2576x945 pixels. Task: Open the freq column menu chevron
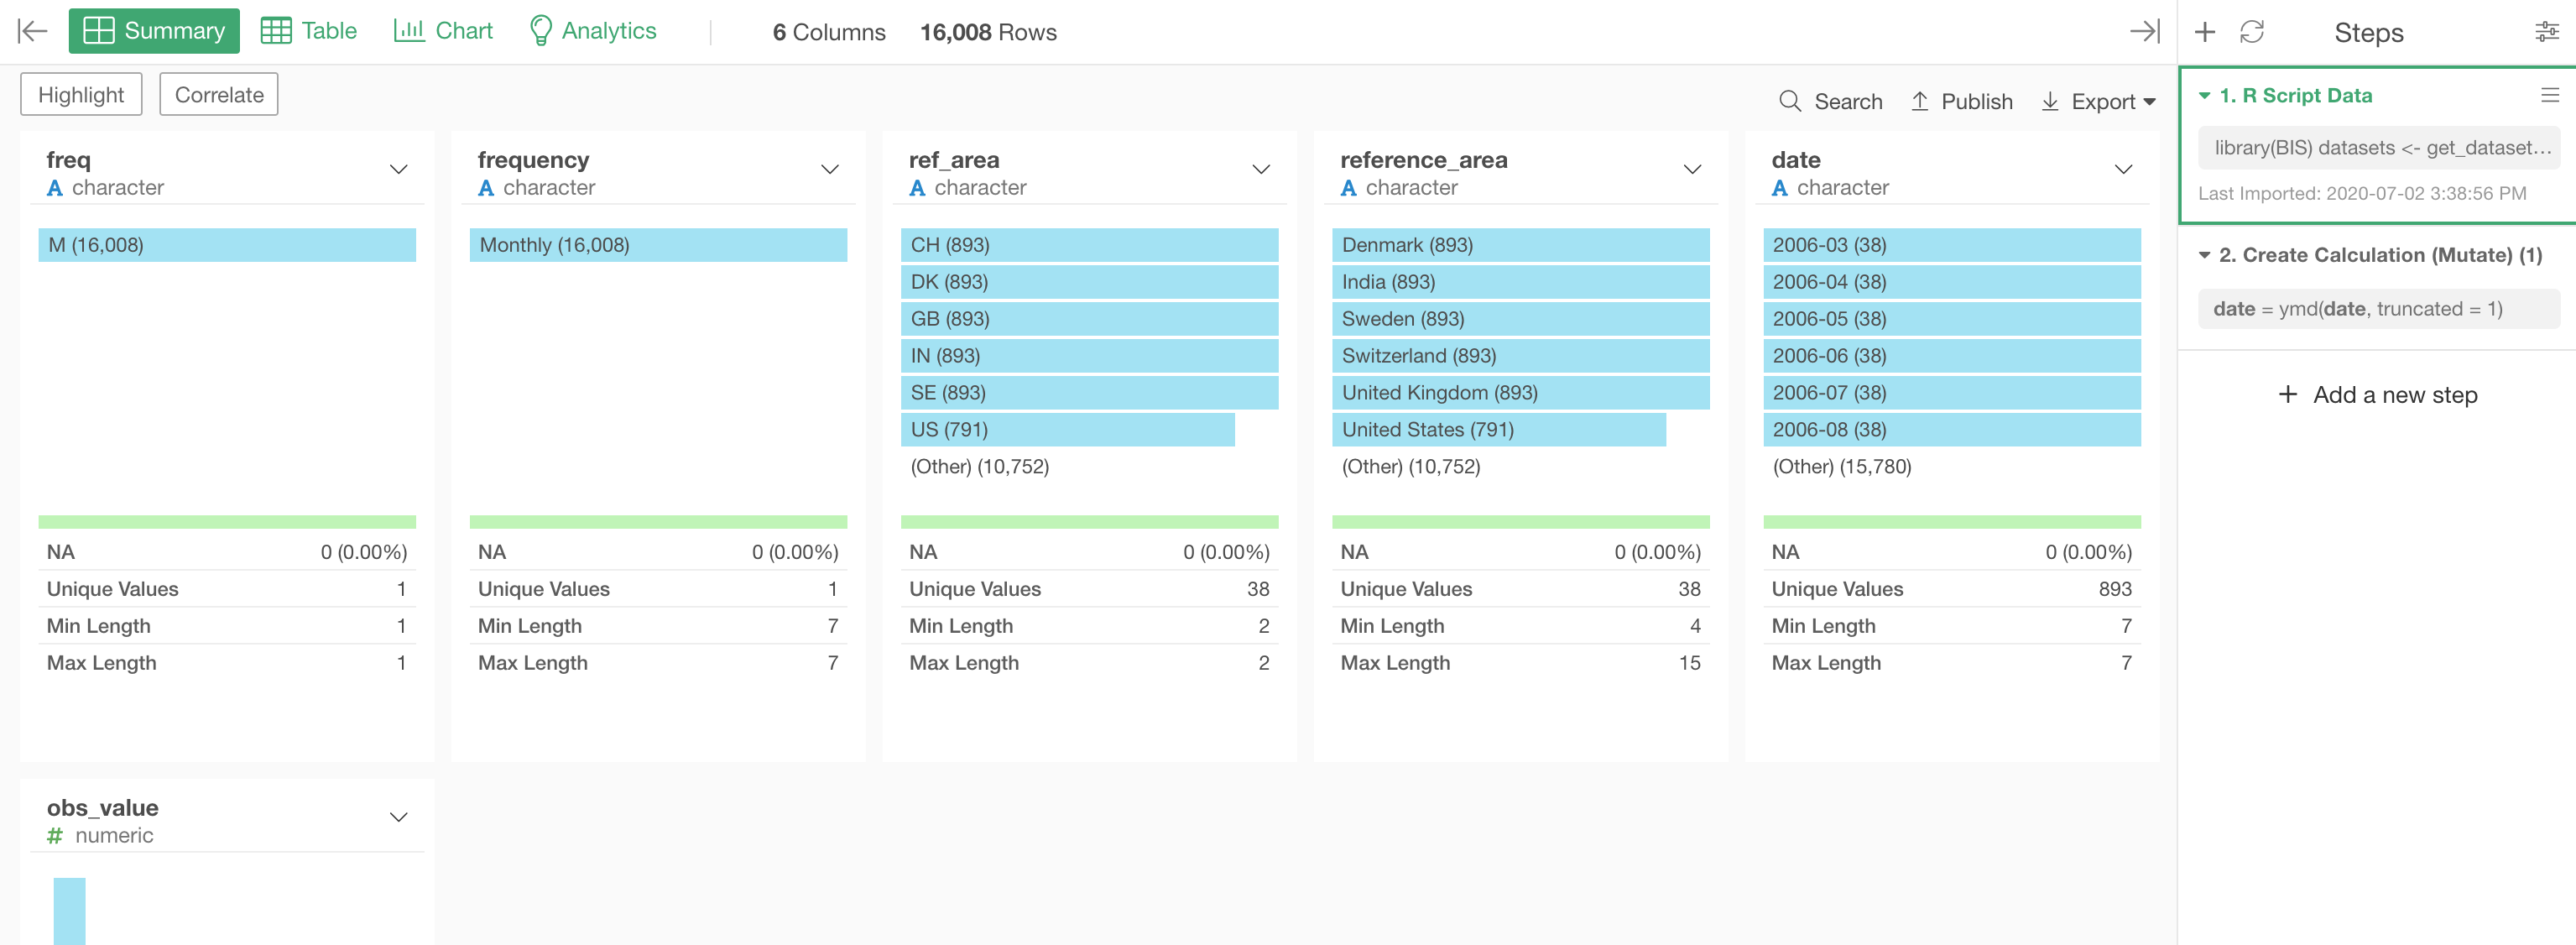click(x=399, y=169)
